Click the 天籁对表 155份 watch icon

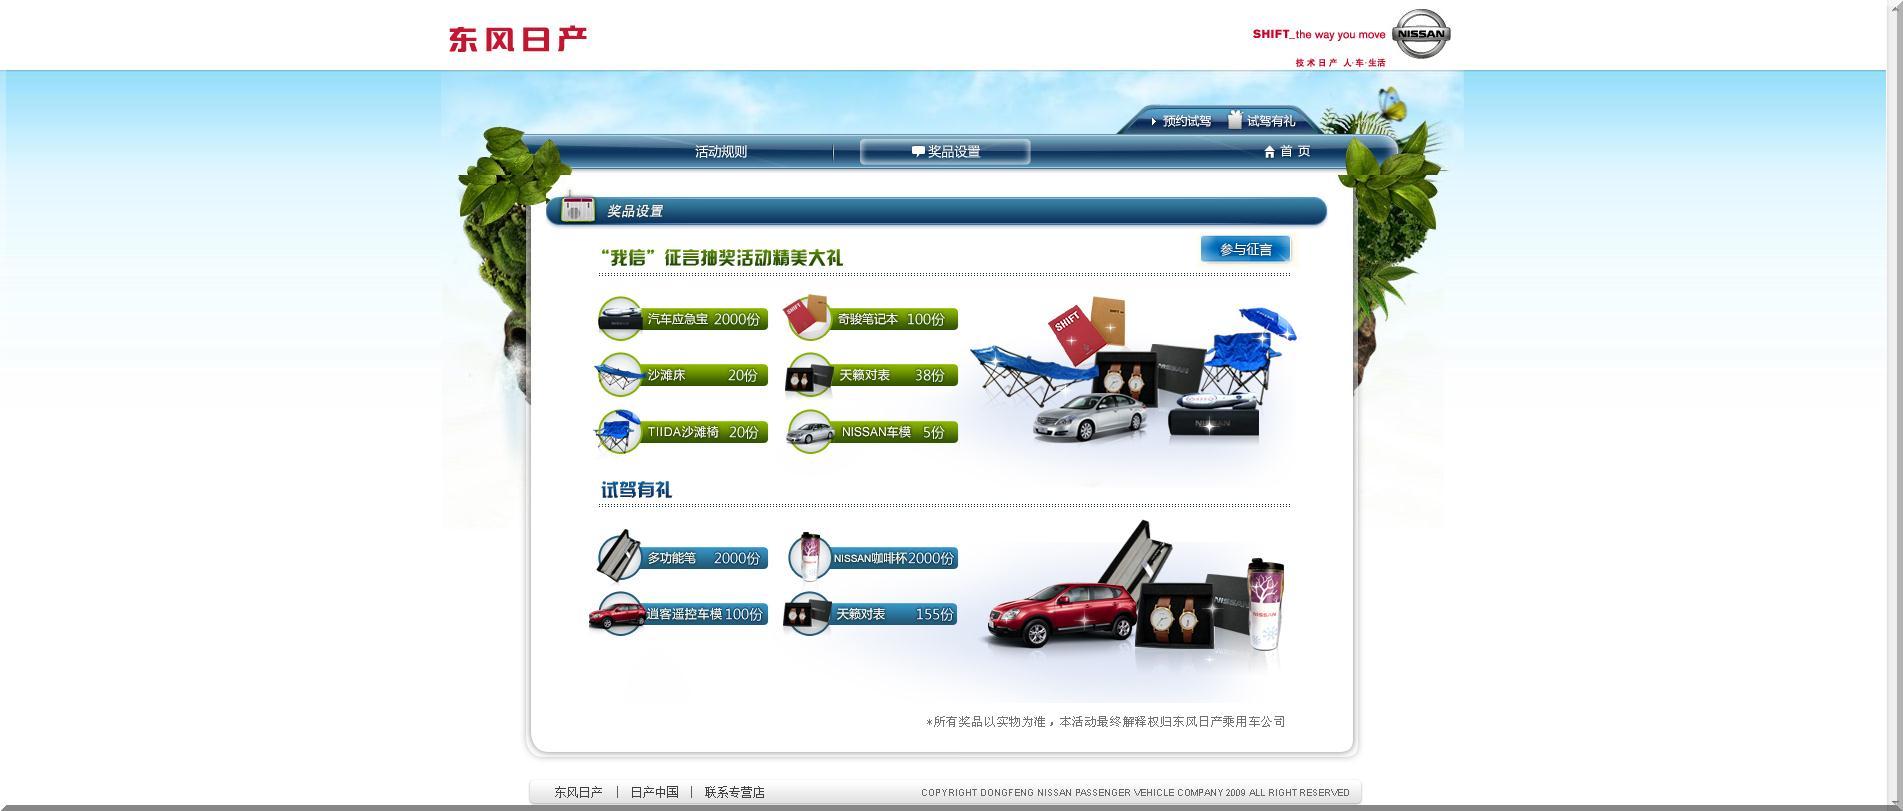(x=808, y=613)
